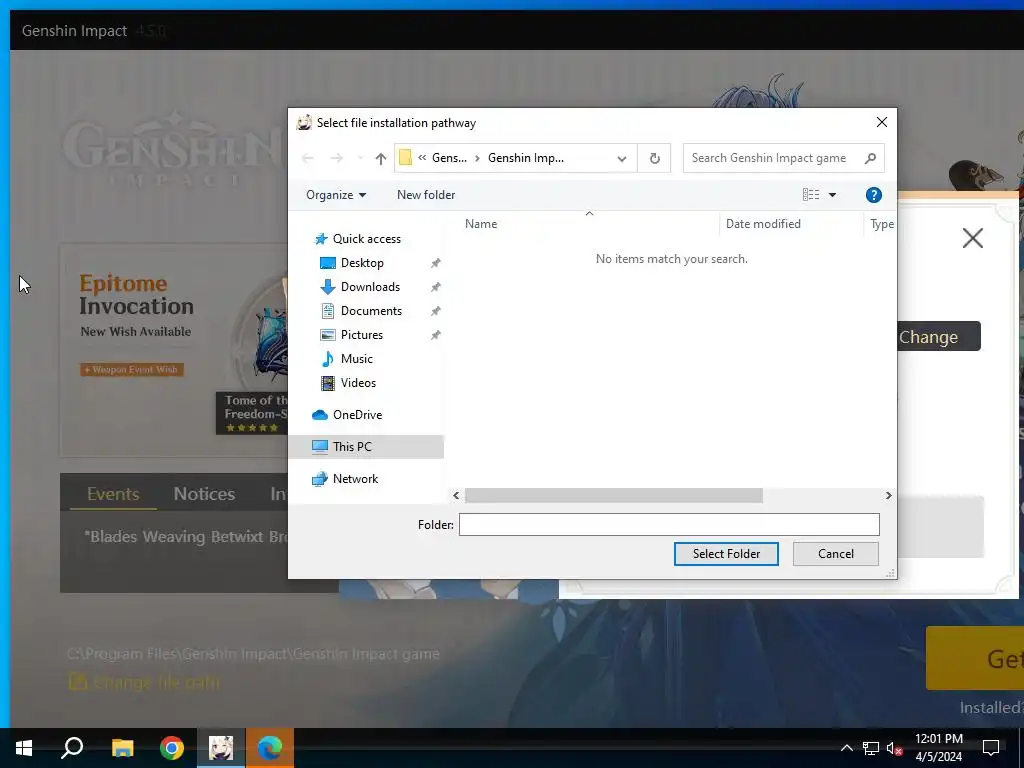This screenshot has height=768, width=1024.
Task: Click the taskbar clock showing 12:01 PM
Action: pyautogui.click(x=938, y=748)
